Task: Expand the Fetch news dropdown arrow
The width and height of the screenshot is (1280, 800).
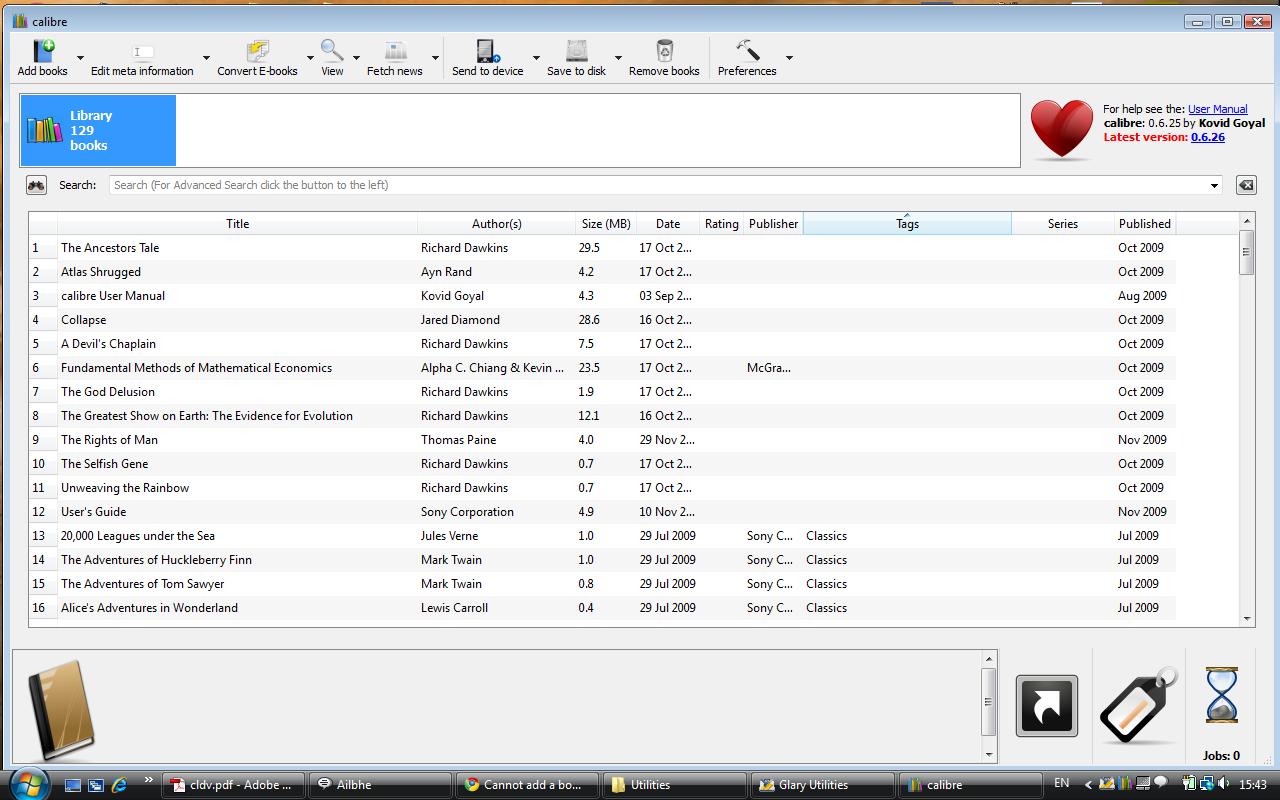Action: (435, 58)
